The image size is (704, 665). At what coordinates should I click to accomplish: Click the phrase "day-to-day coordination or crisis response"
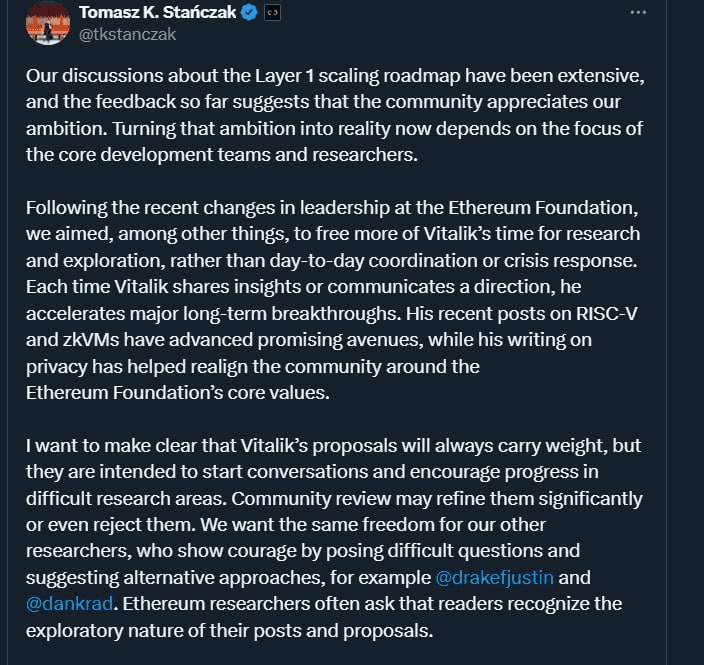click(451, 261)
